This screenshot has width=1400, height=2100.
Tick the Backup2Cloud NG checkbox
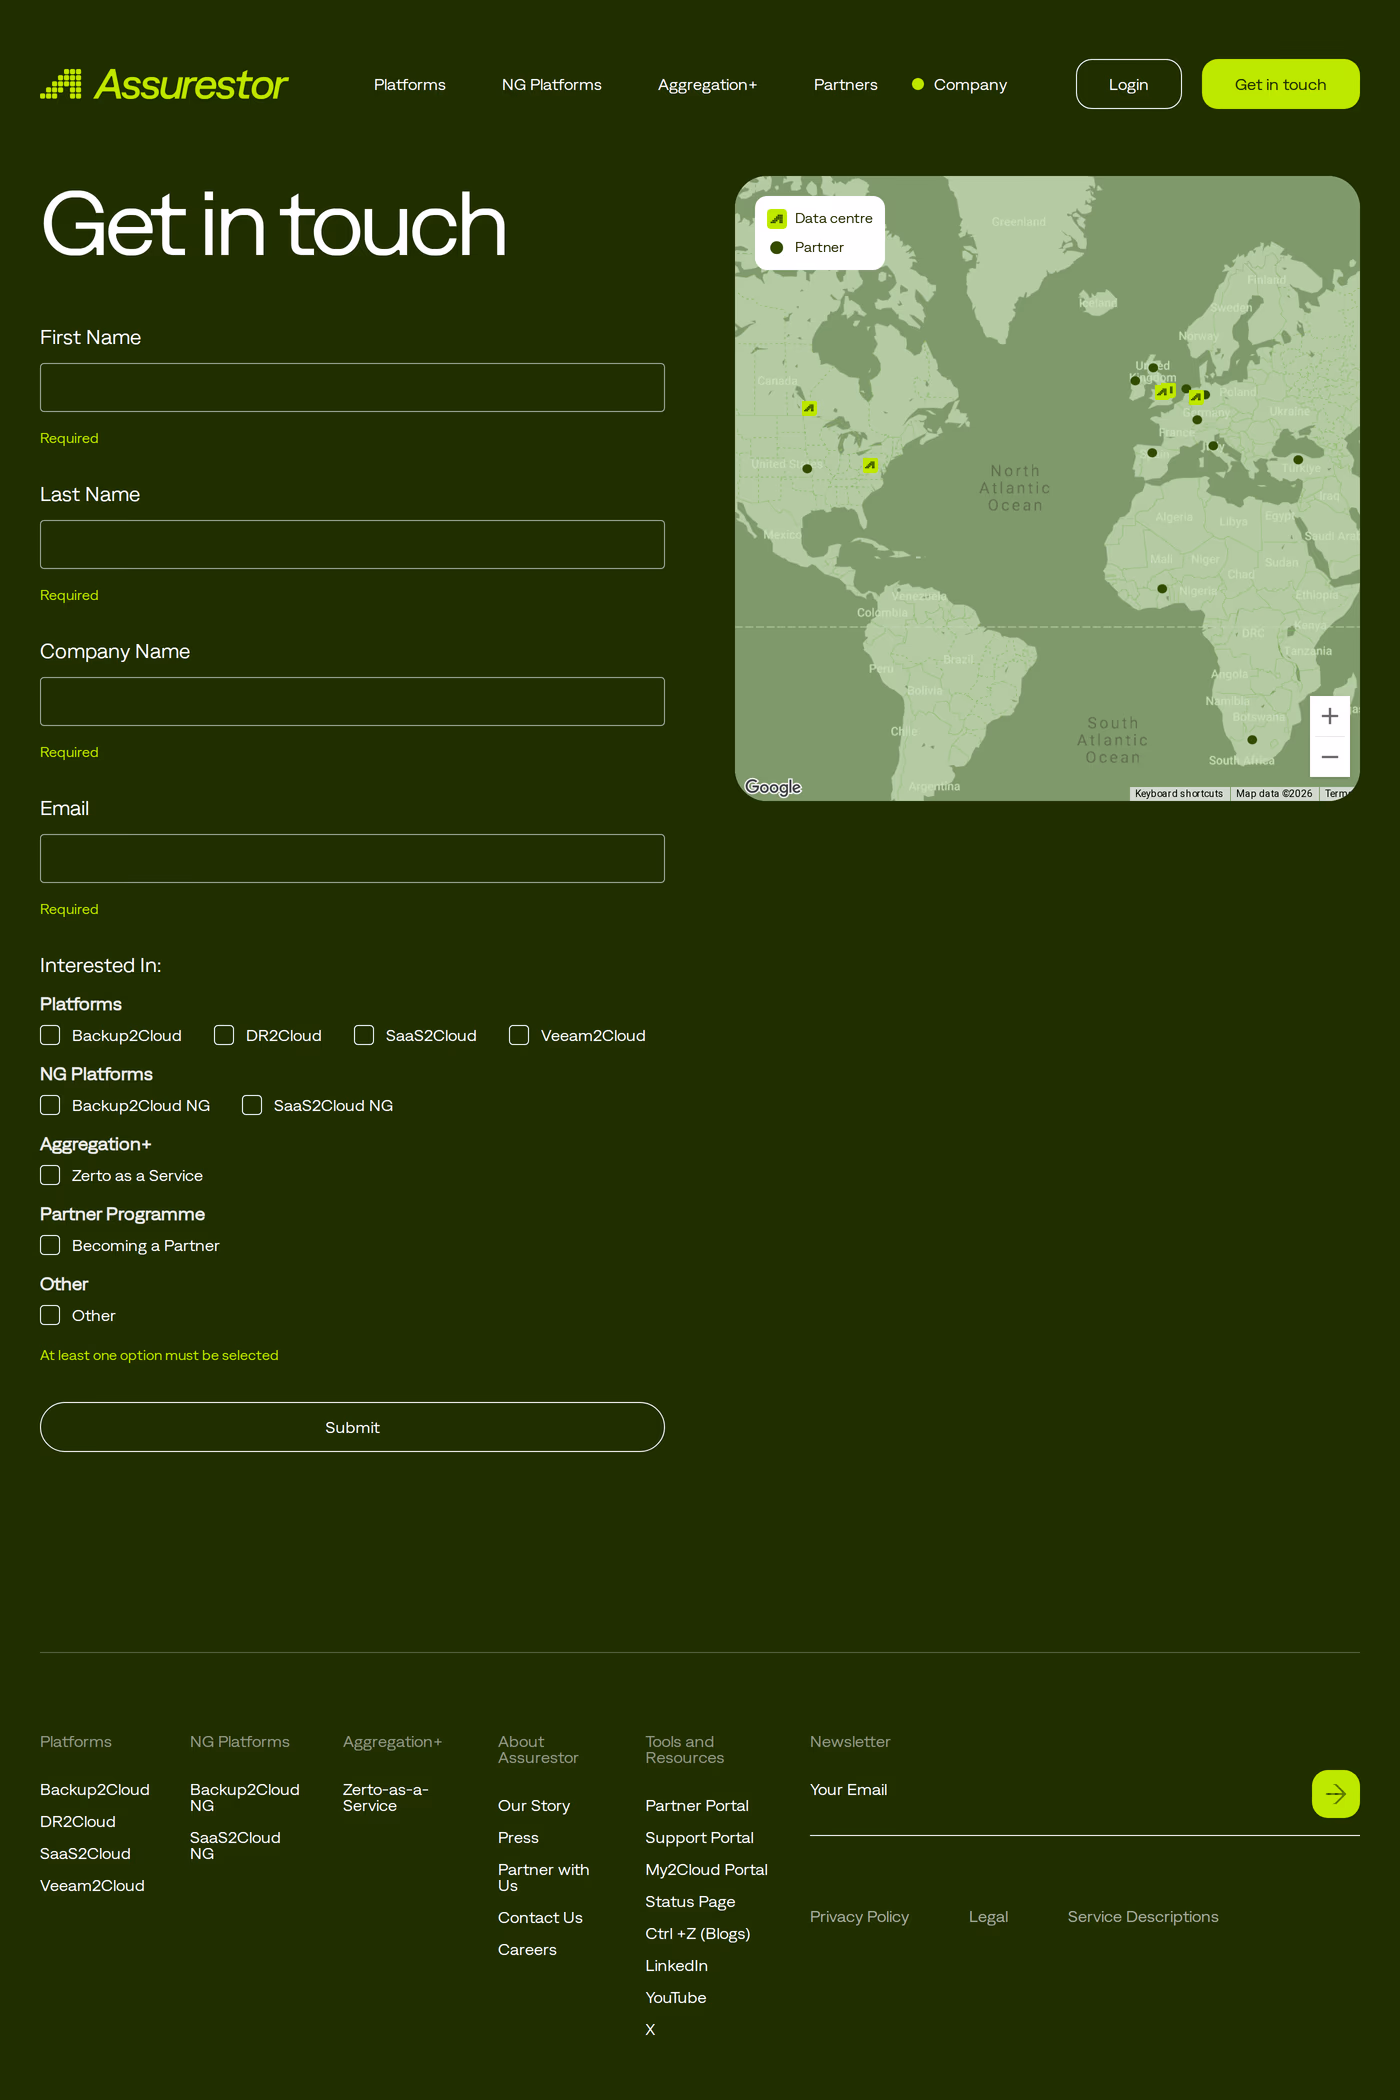pos(50,1105)
